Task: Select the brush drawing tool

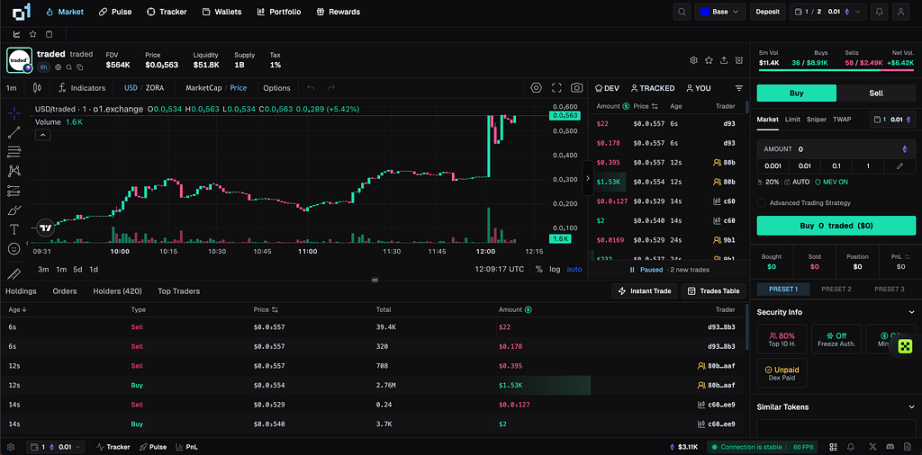Action: (x=14, y=210)
